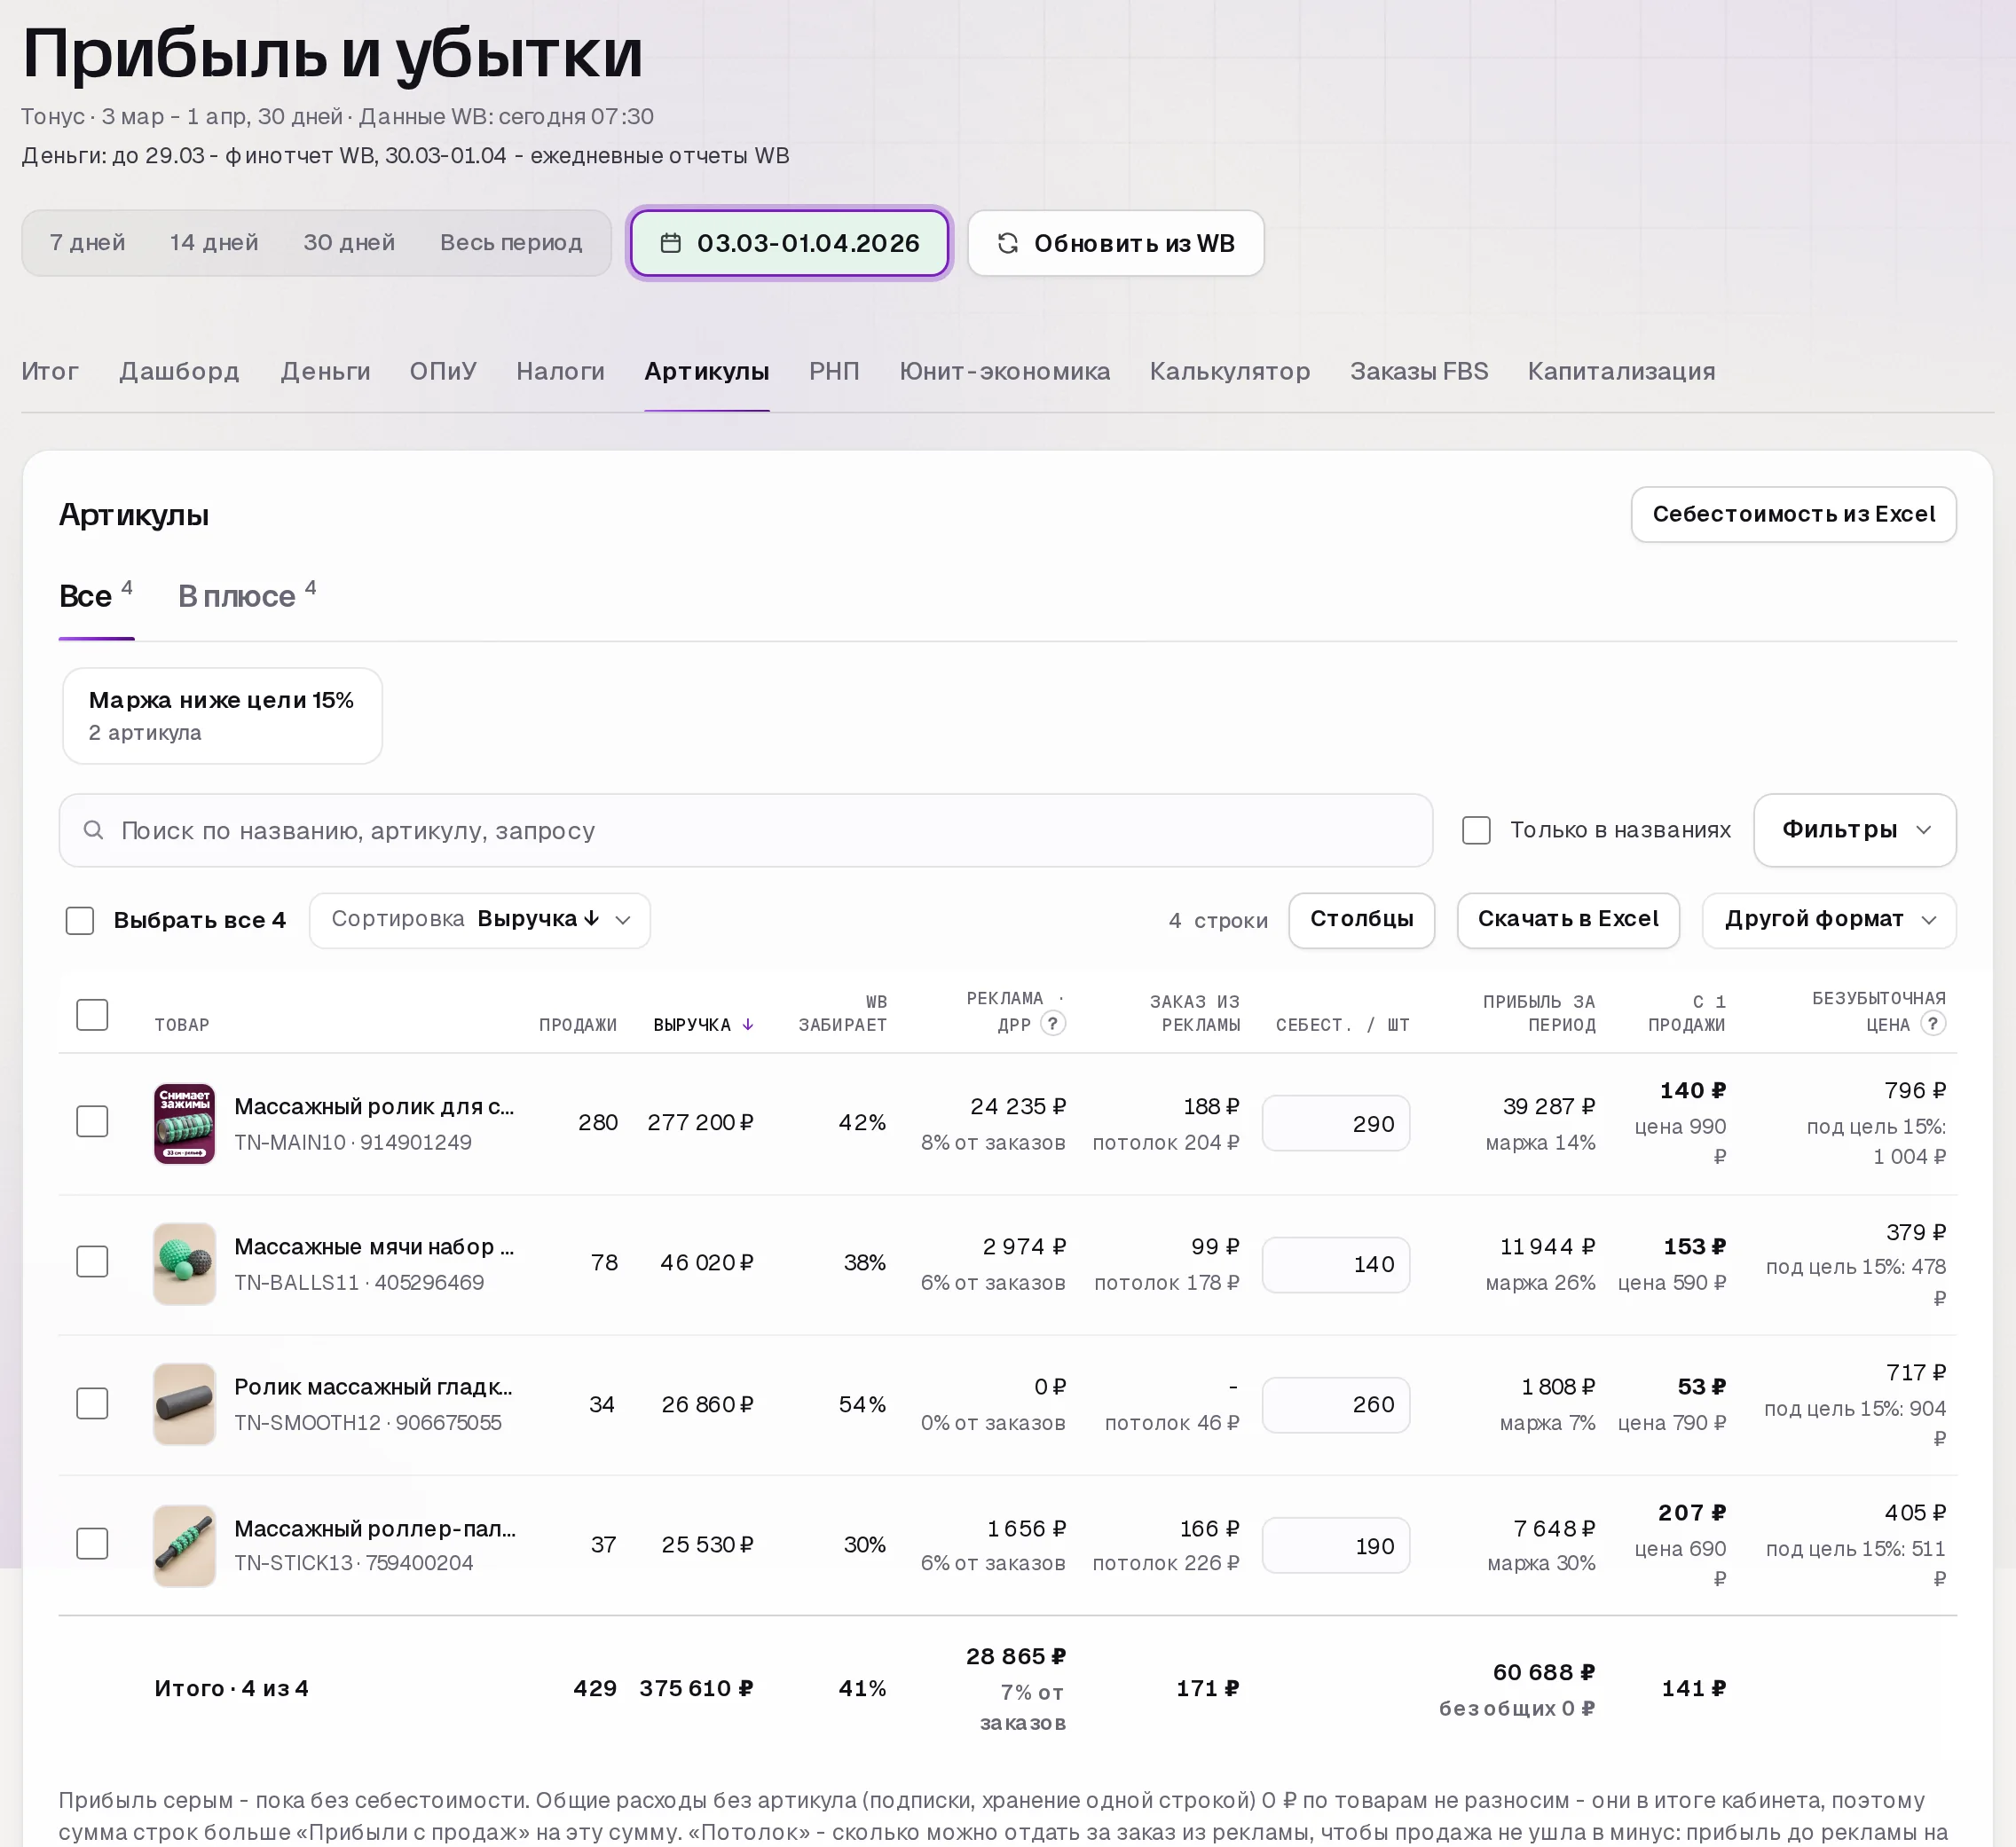Open the Ролик массажный гладкий product thumbnail
This screenshot has width=2016, height=1847.
pos(184,1403)
